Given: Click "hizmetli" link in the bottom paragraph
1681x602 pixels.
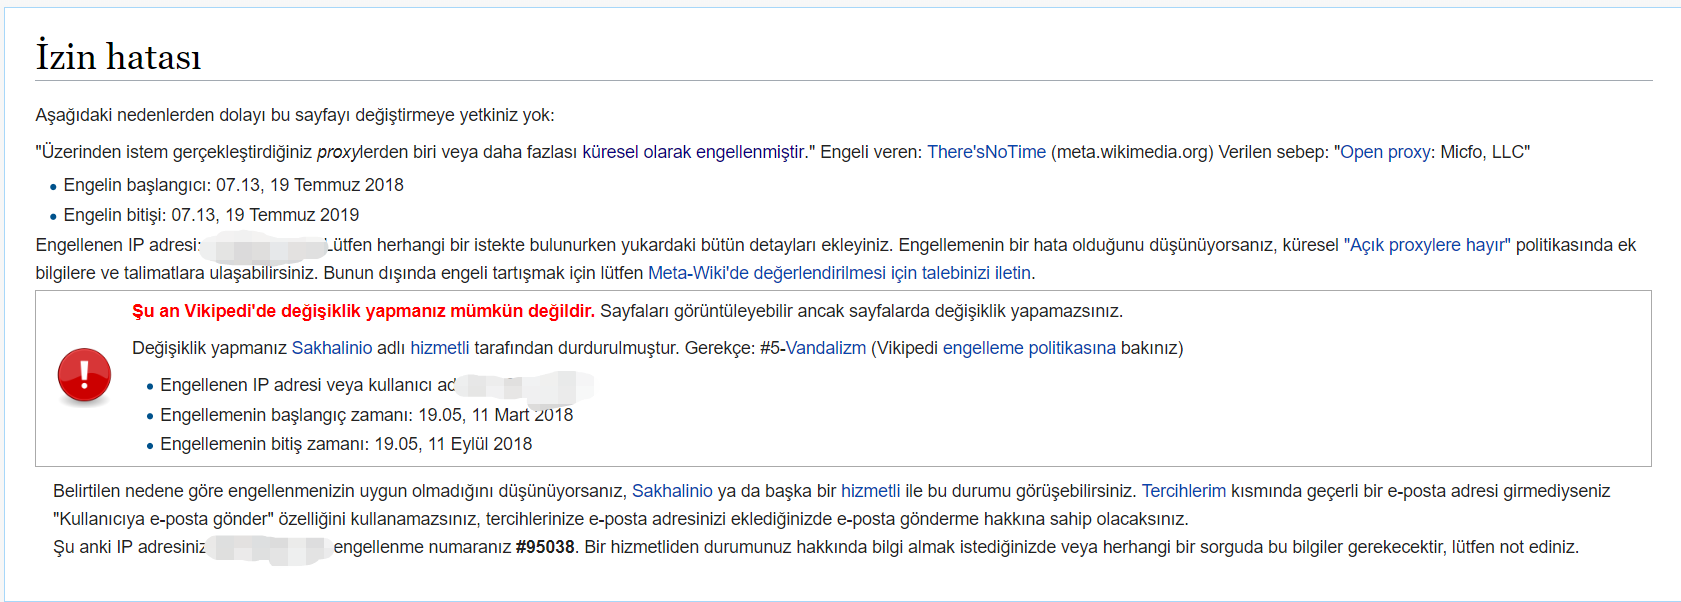Looking at the screenshot, I should pyautogui.click(x=870, y=491).
